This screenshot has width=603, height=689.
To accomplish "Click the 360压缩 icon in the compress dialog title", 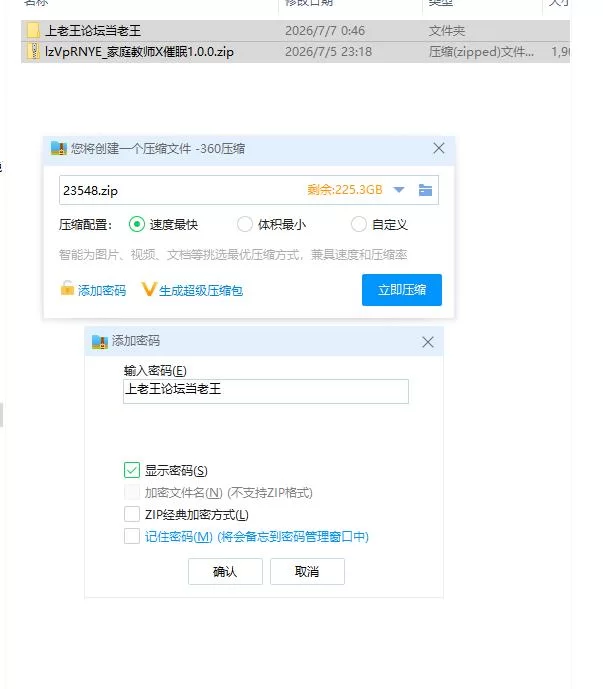I will [58, 148].
